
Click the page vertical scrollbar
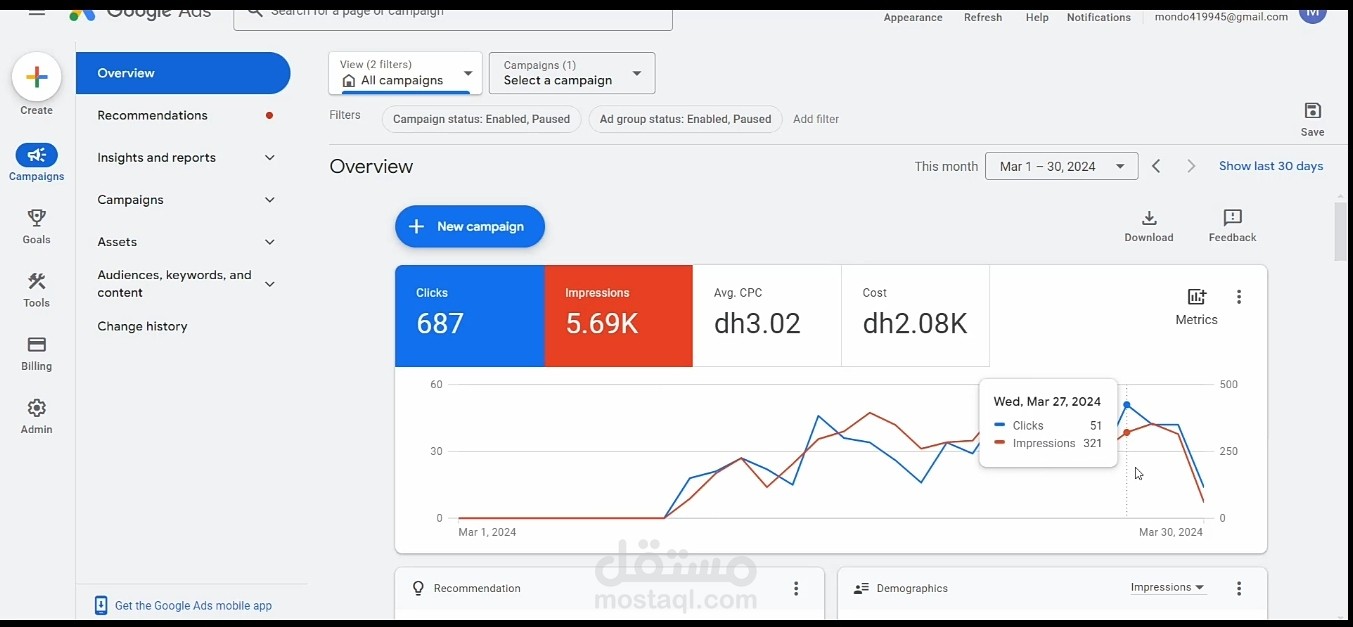pos(1340,231)
